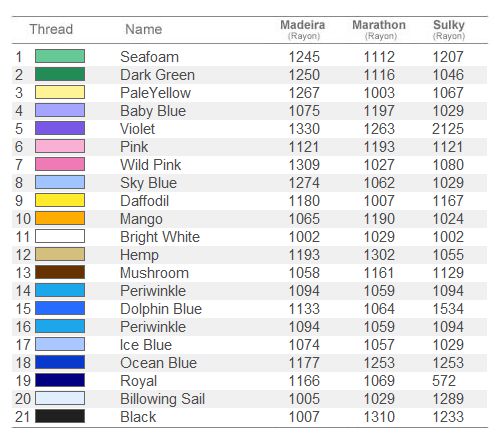The image size is (500, 438).
Task: Select the Bright White swatch
Action: [x=60, y=236]
